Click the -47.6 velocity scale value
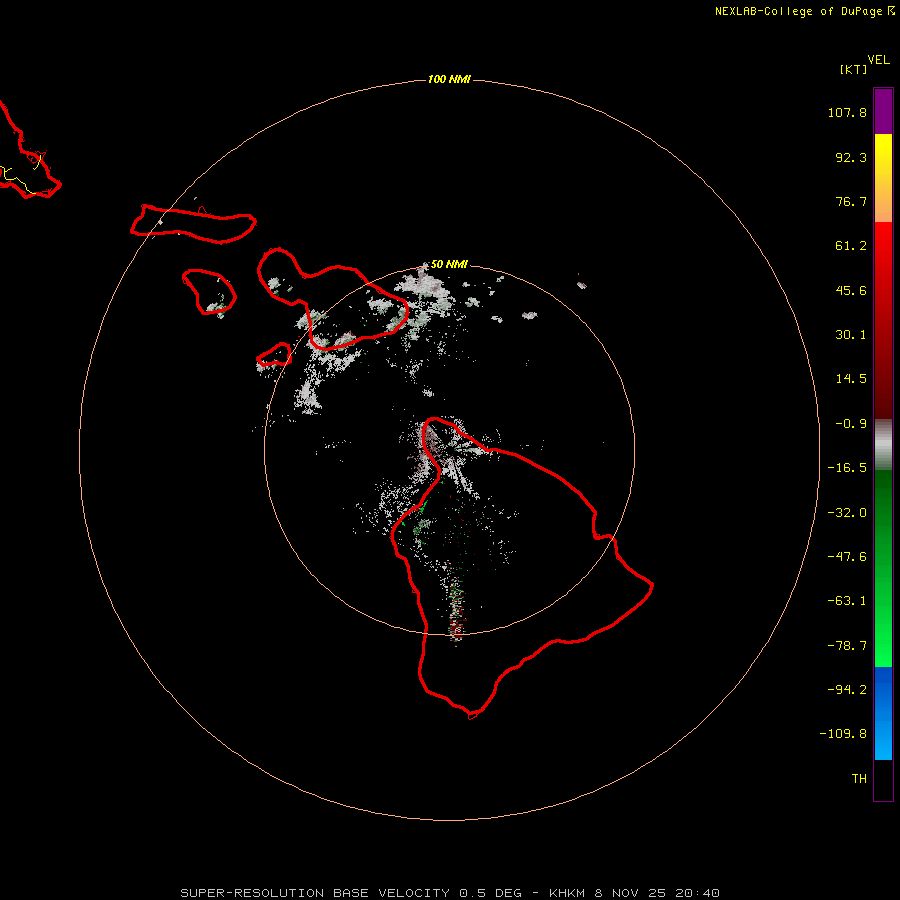This screenshot has height=900, width=900. pos(847,557)
